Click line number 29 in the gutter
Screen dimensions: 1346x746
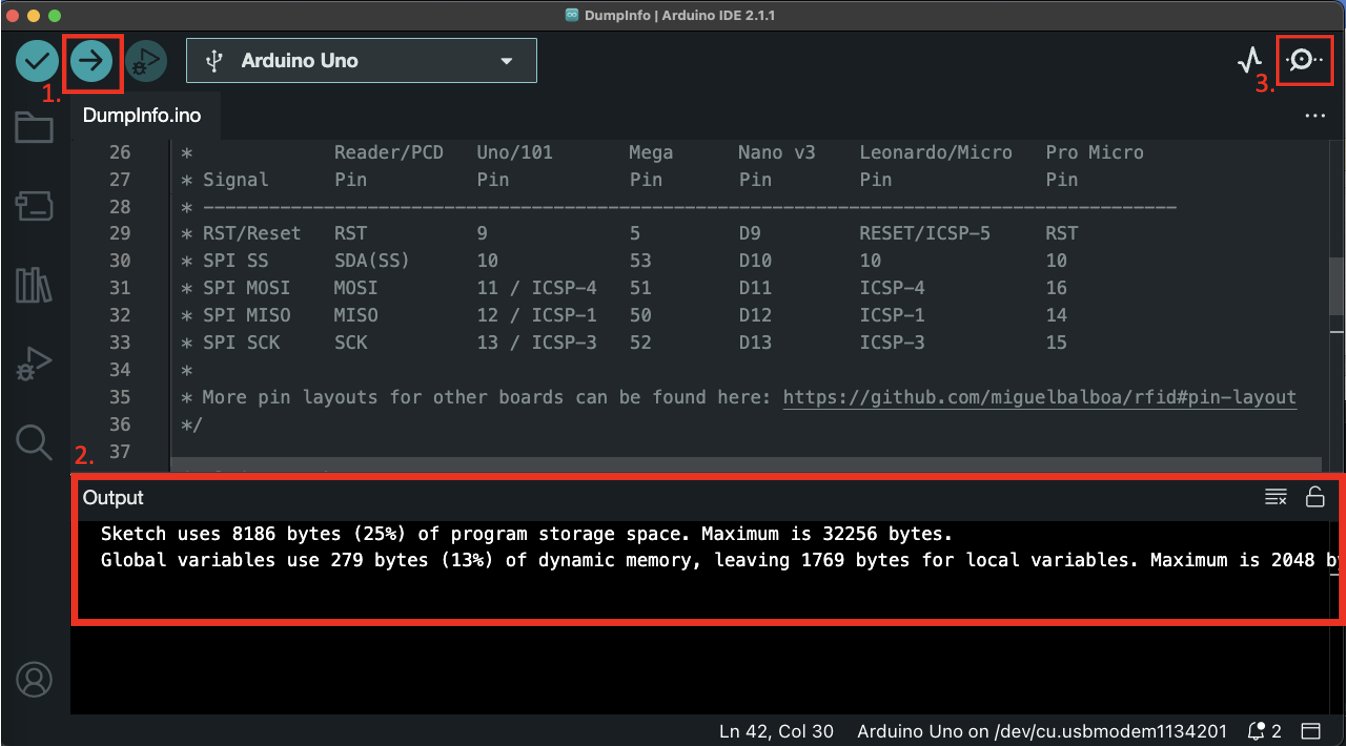[x=120, y=233]
